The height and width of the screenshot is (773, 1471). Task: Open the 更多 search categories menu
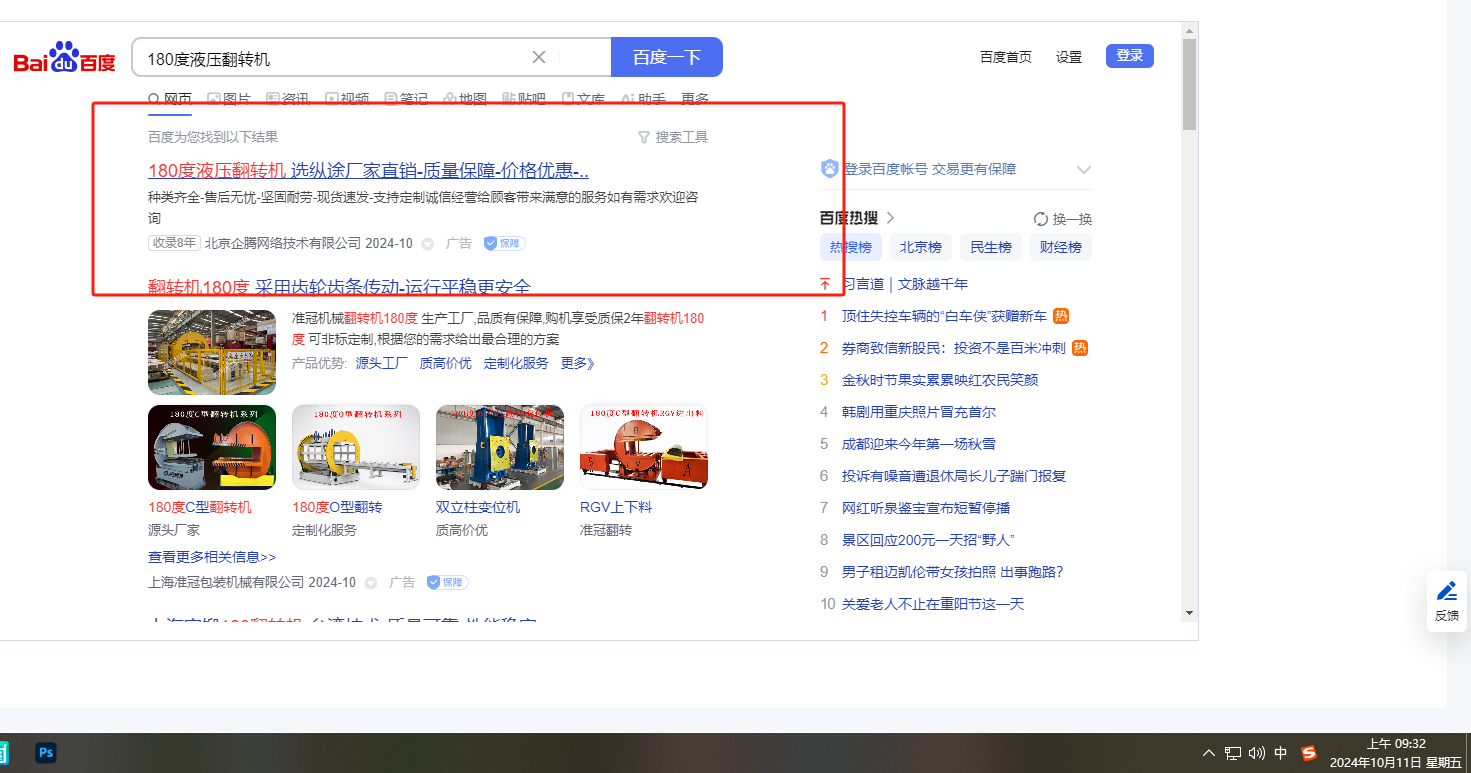(695, 99)
